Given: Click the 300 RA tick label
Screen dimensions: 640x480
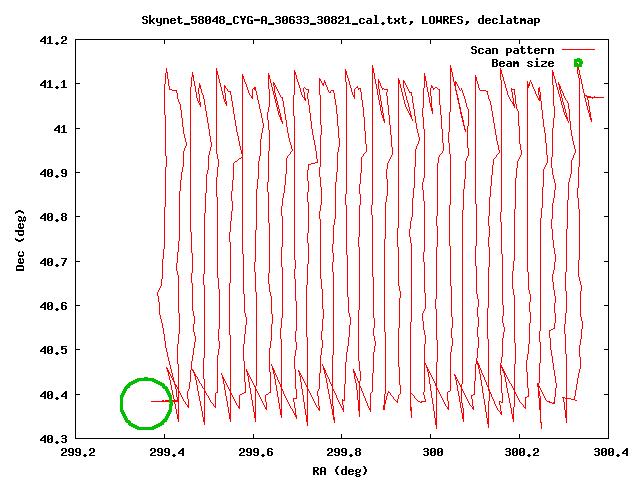Looking at the screenshot, I should coord(433,452).
